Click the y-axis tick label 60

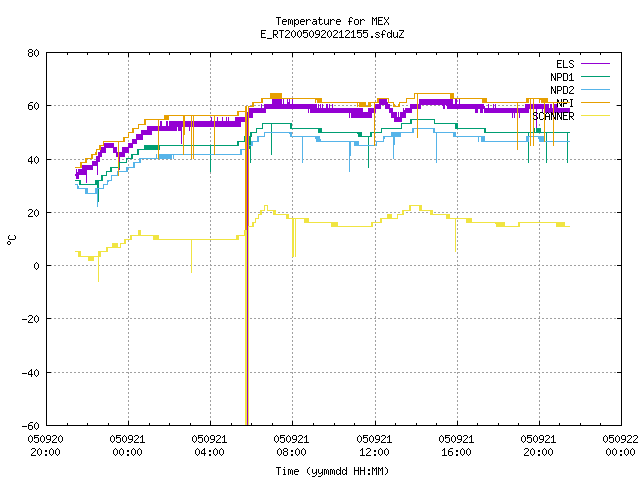(x=33, y=106)
